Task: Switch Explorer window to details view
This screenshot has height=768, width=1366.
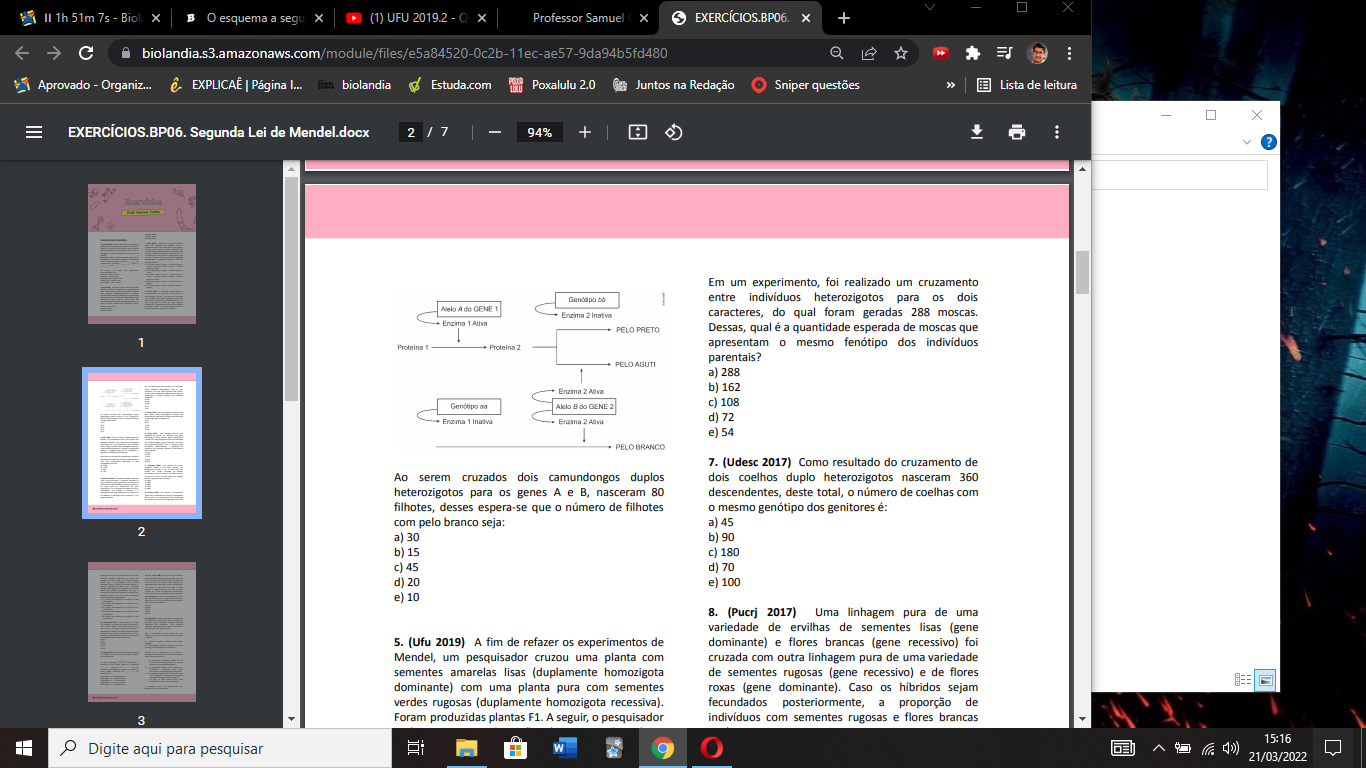Action: pos(1243,680)
